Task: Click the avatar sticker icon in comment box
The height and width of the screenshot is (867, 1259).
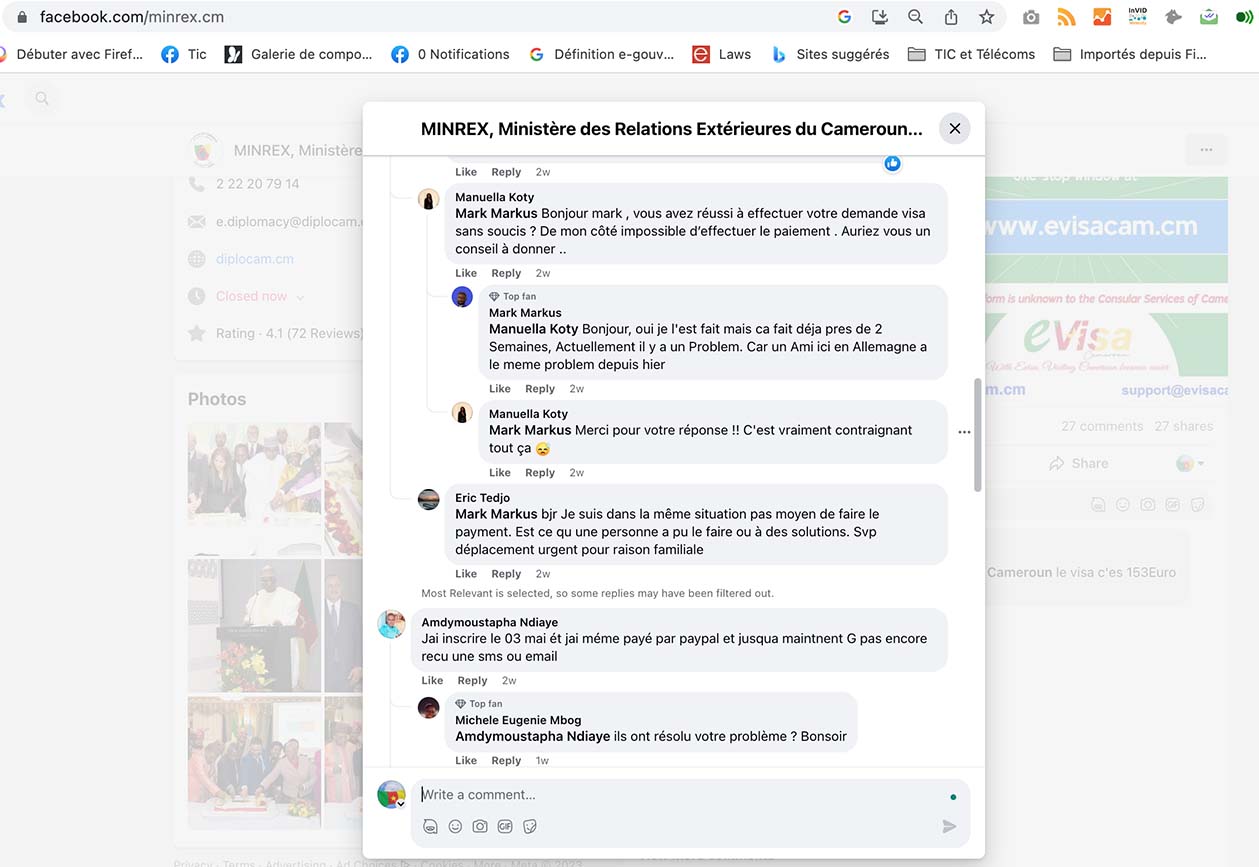Action: pos(430,826)
